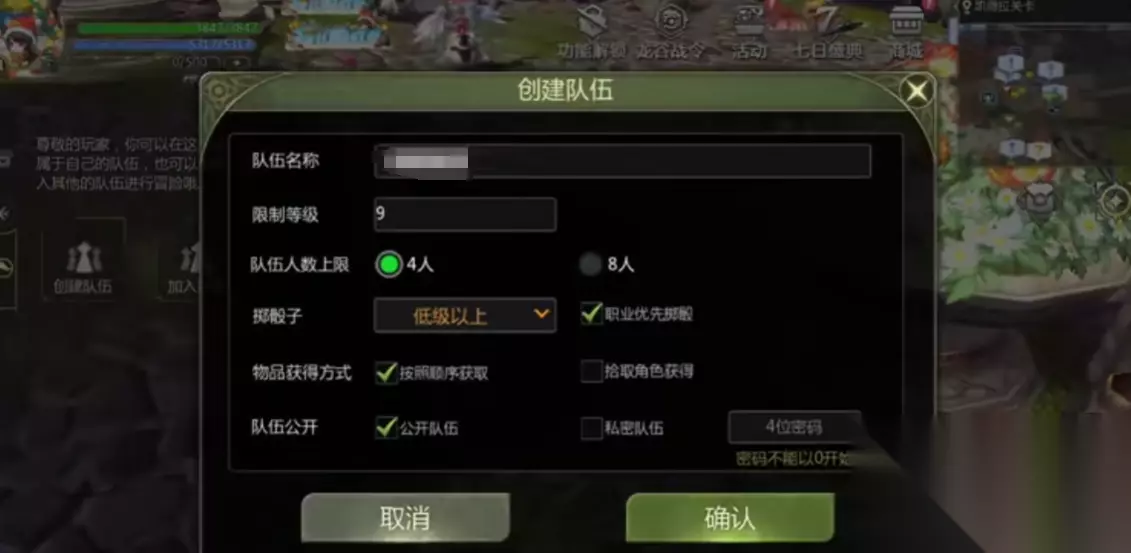Viewport: 1131px width, 553px height.
Task: Uncheck the 按照顺序获取 checkbox
Action: pos(387,373)
